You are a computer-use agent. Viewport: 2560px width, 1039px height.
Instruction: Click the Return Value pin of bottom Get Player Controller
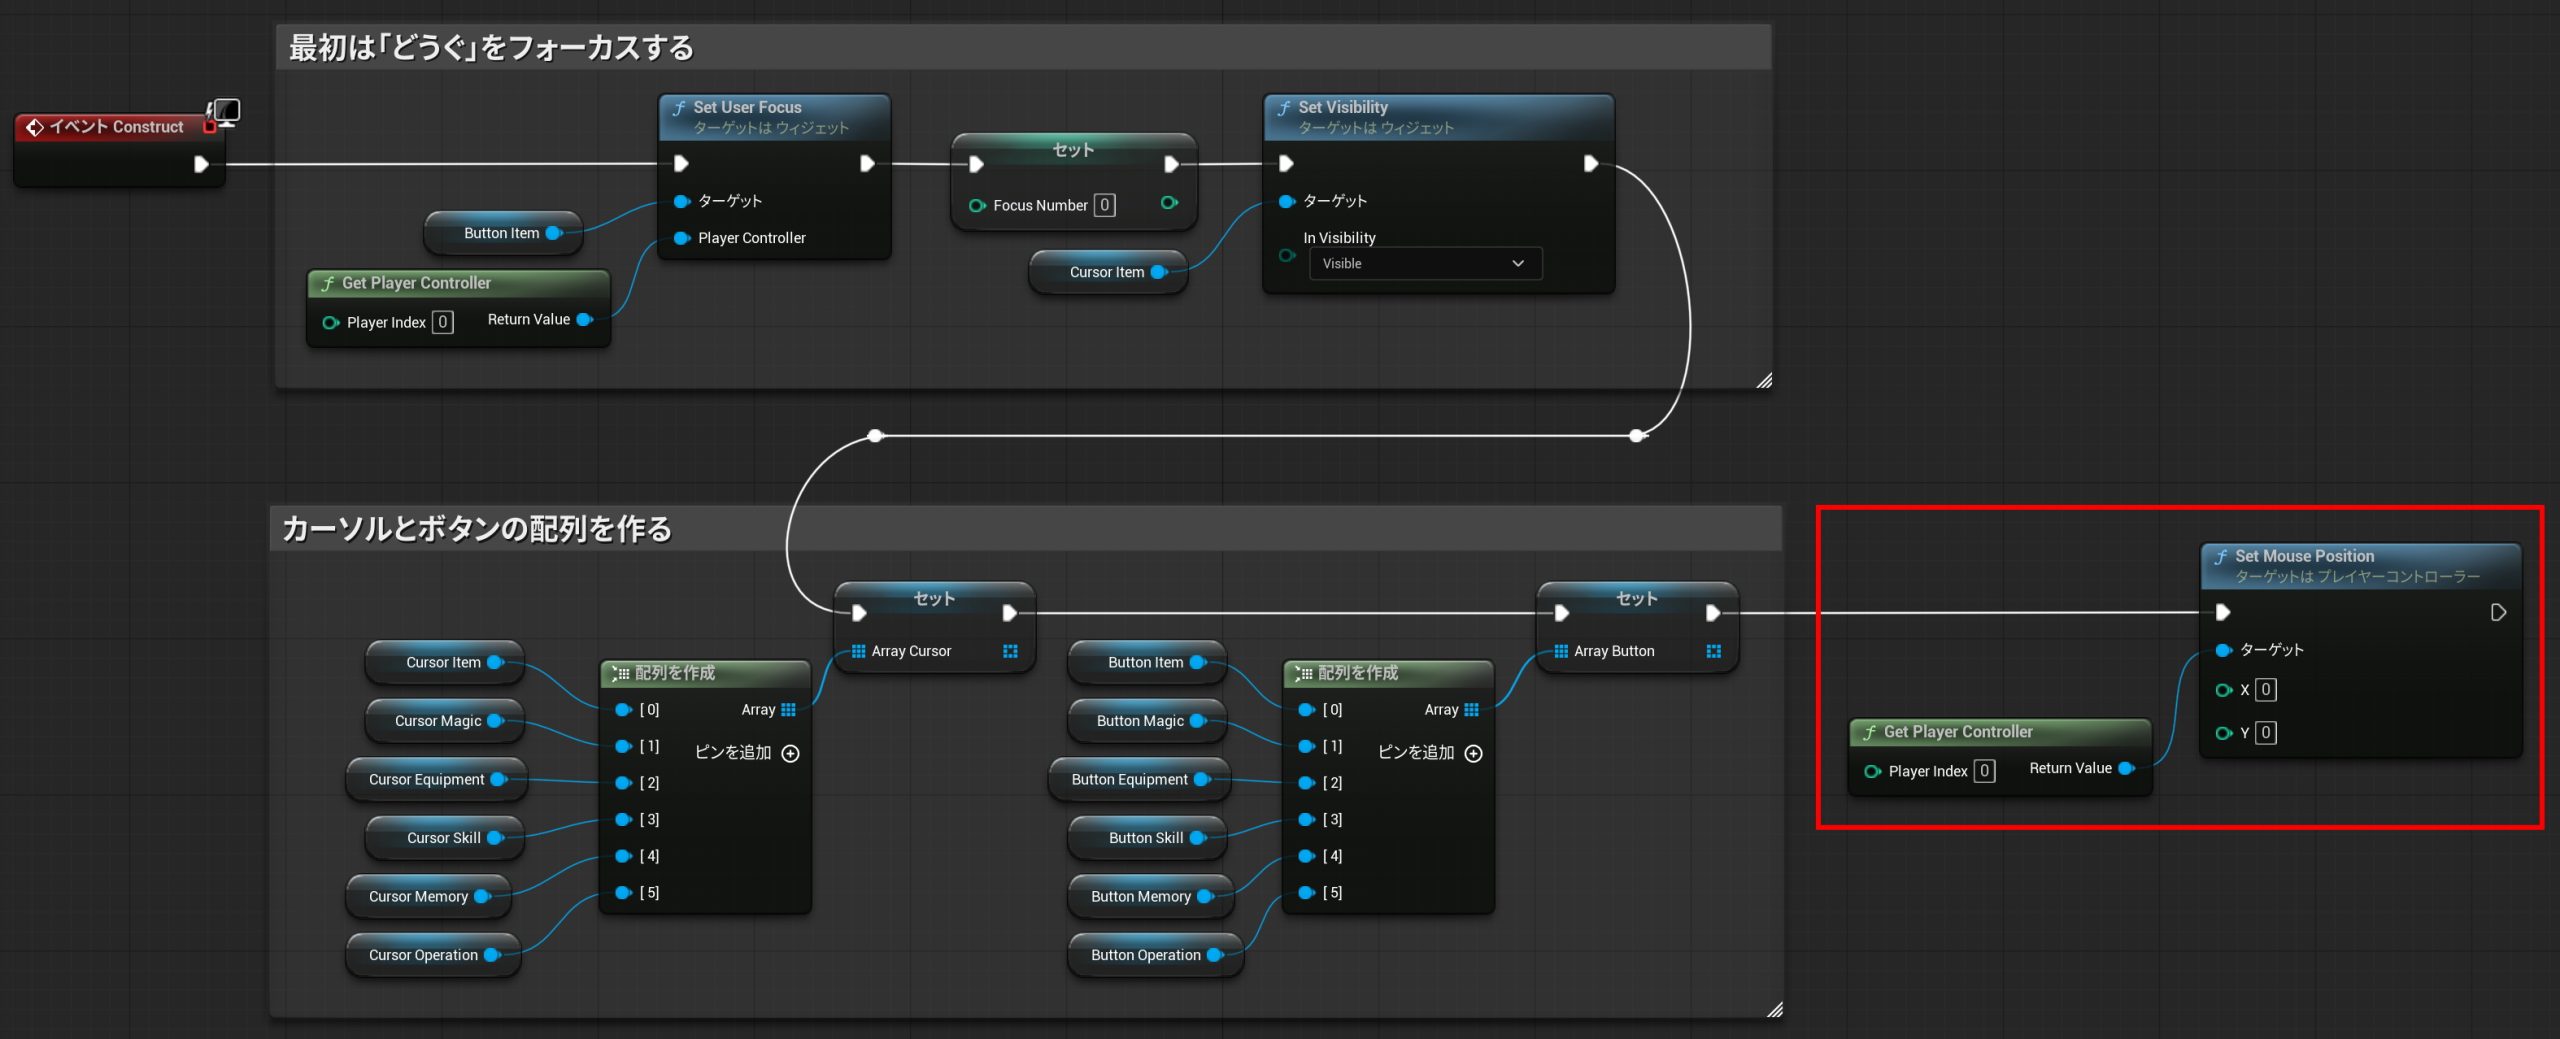pyautogui.click(x=2126, y=769)
